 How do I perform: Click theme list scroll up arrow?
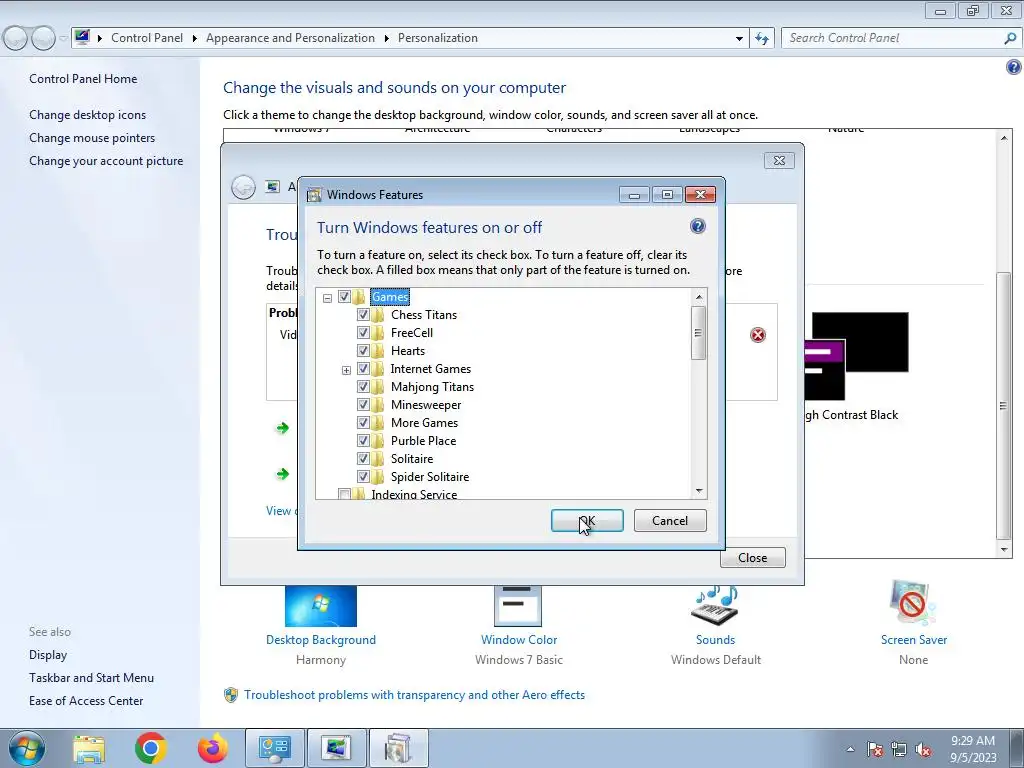point(1004,138)
